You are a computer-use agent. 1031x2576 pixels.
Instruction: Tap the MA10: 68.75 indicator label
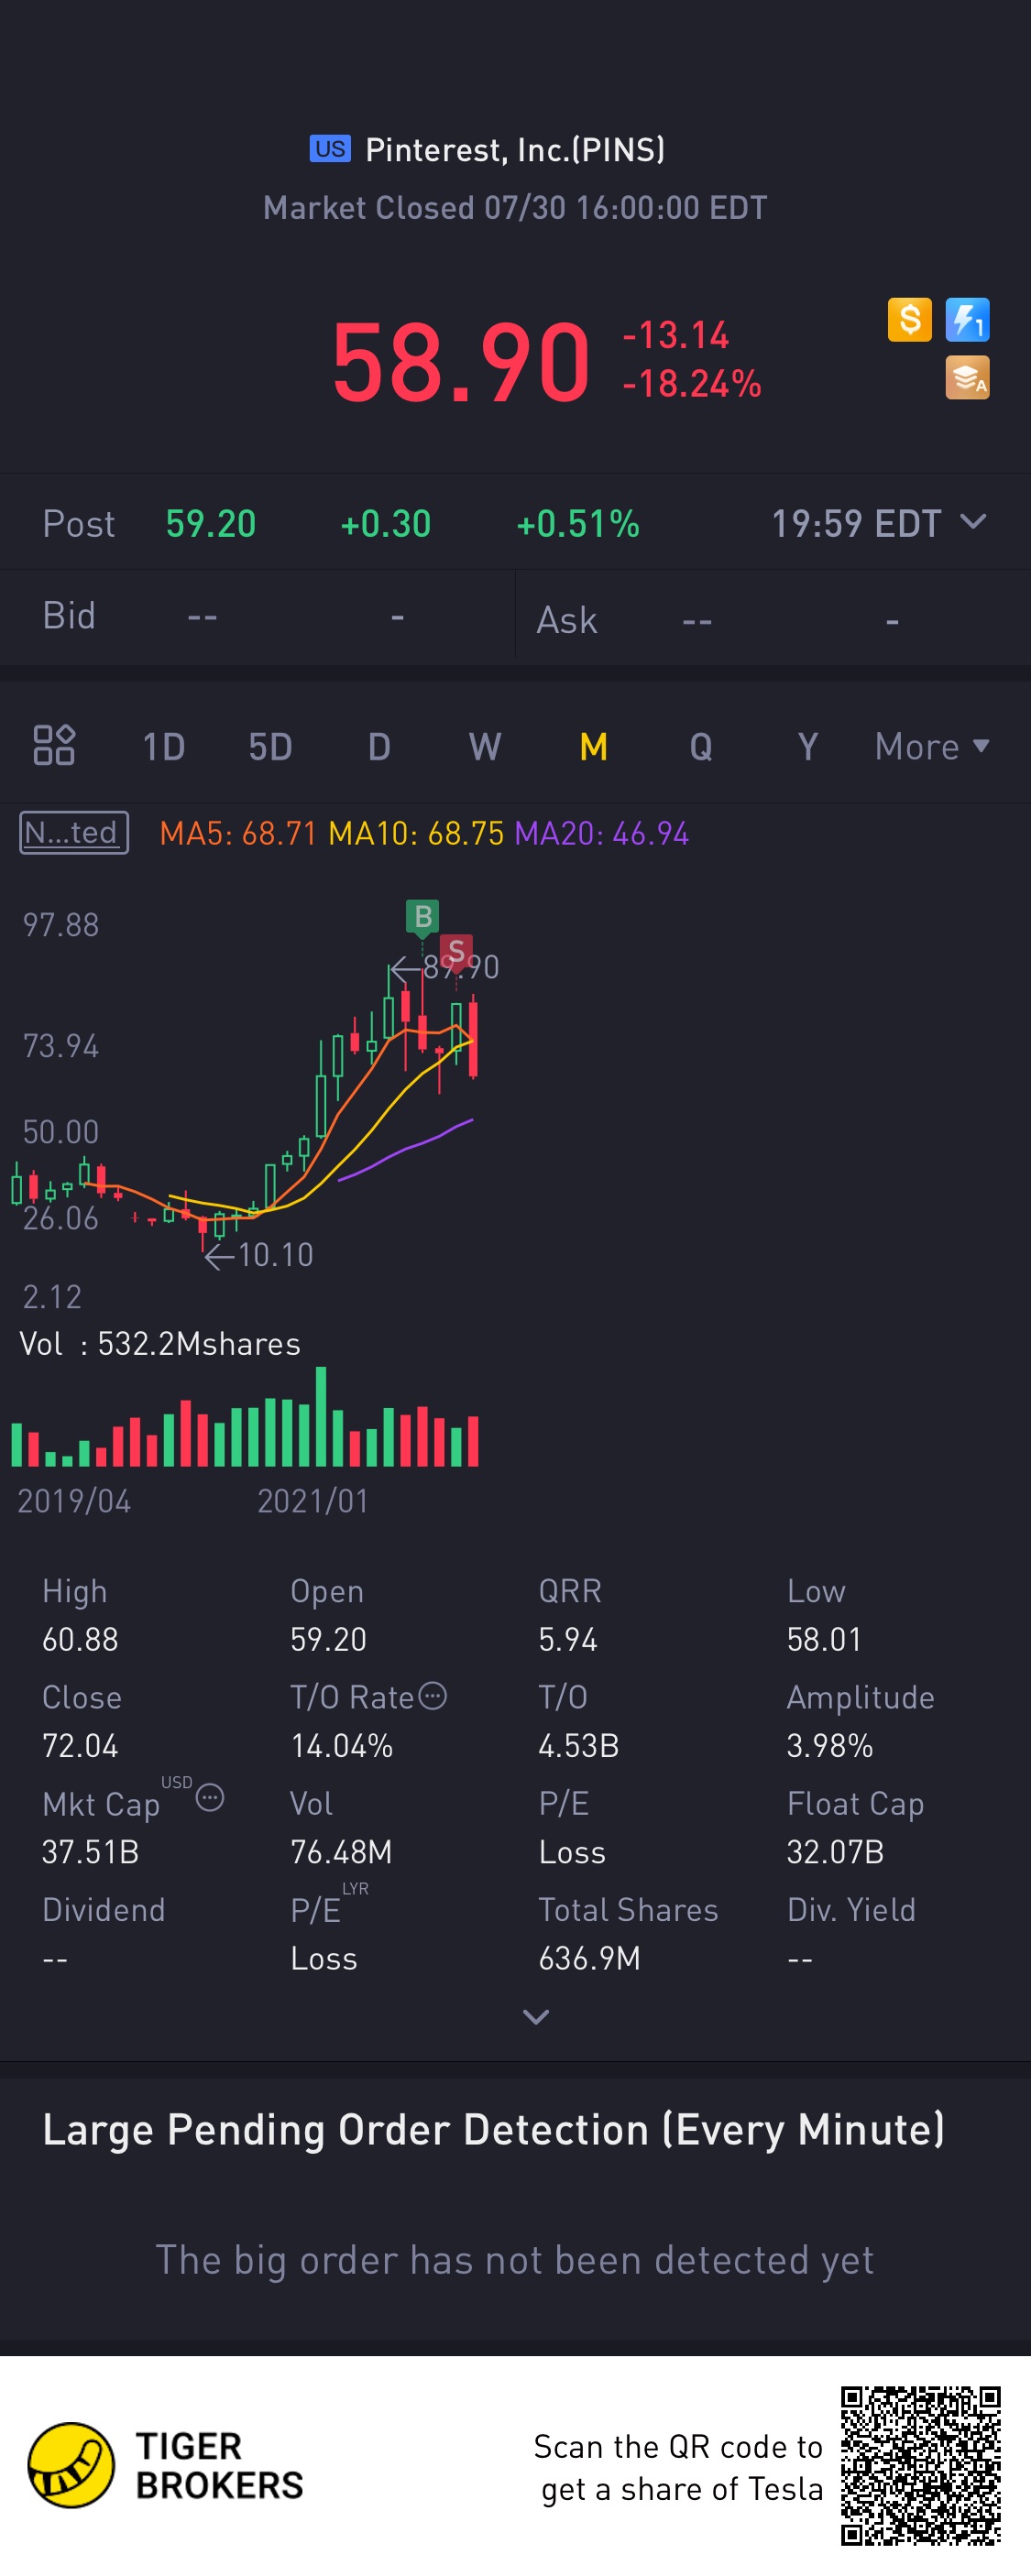click(x=416, y=833)
